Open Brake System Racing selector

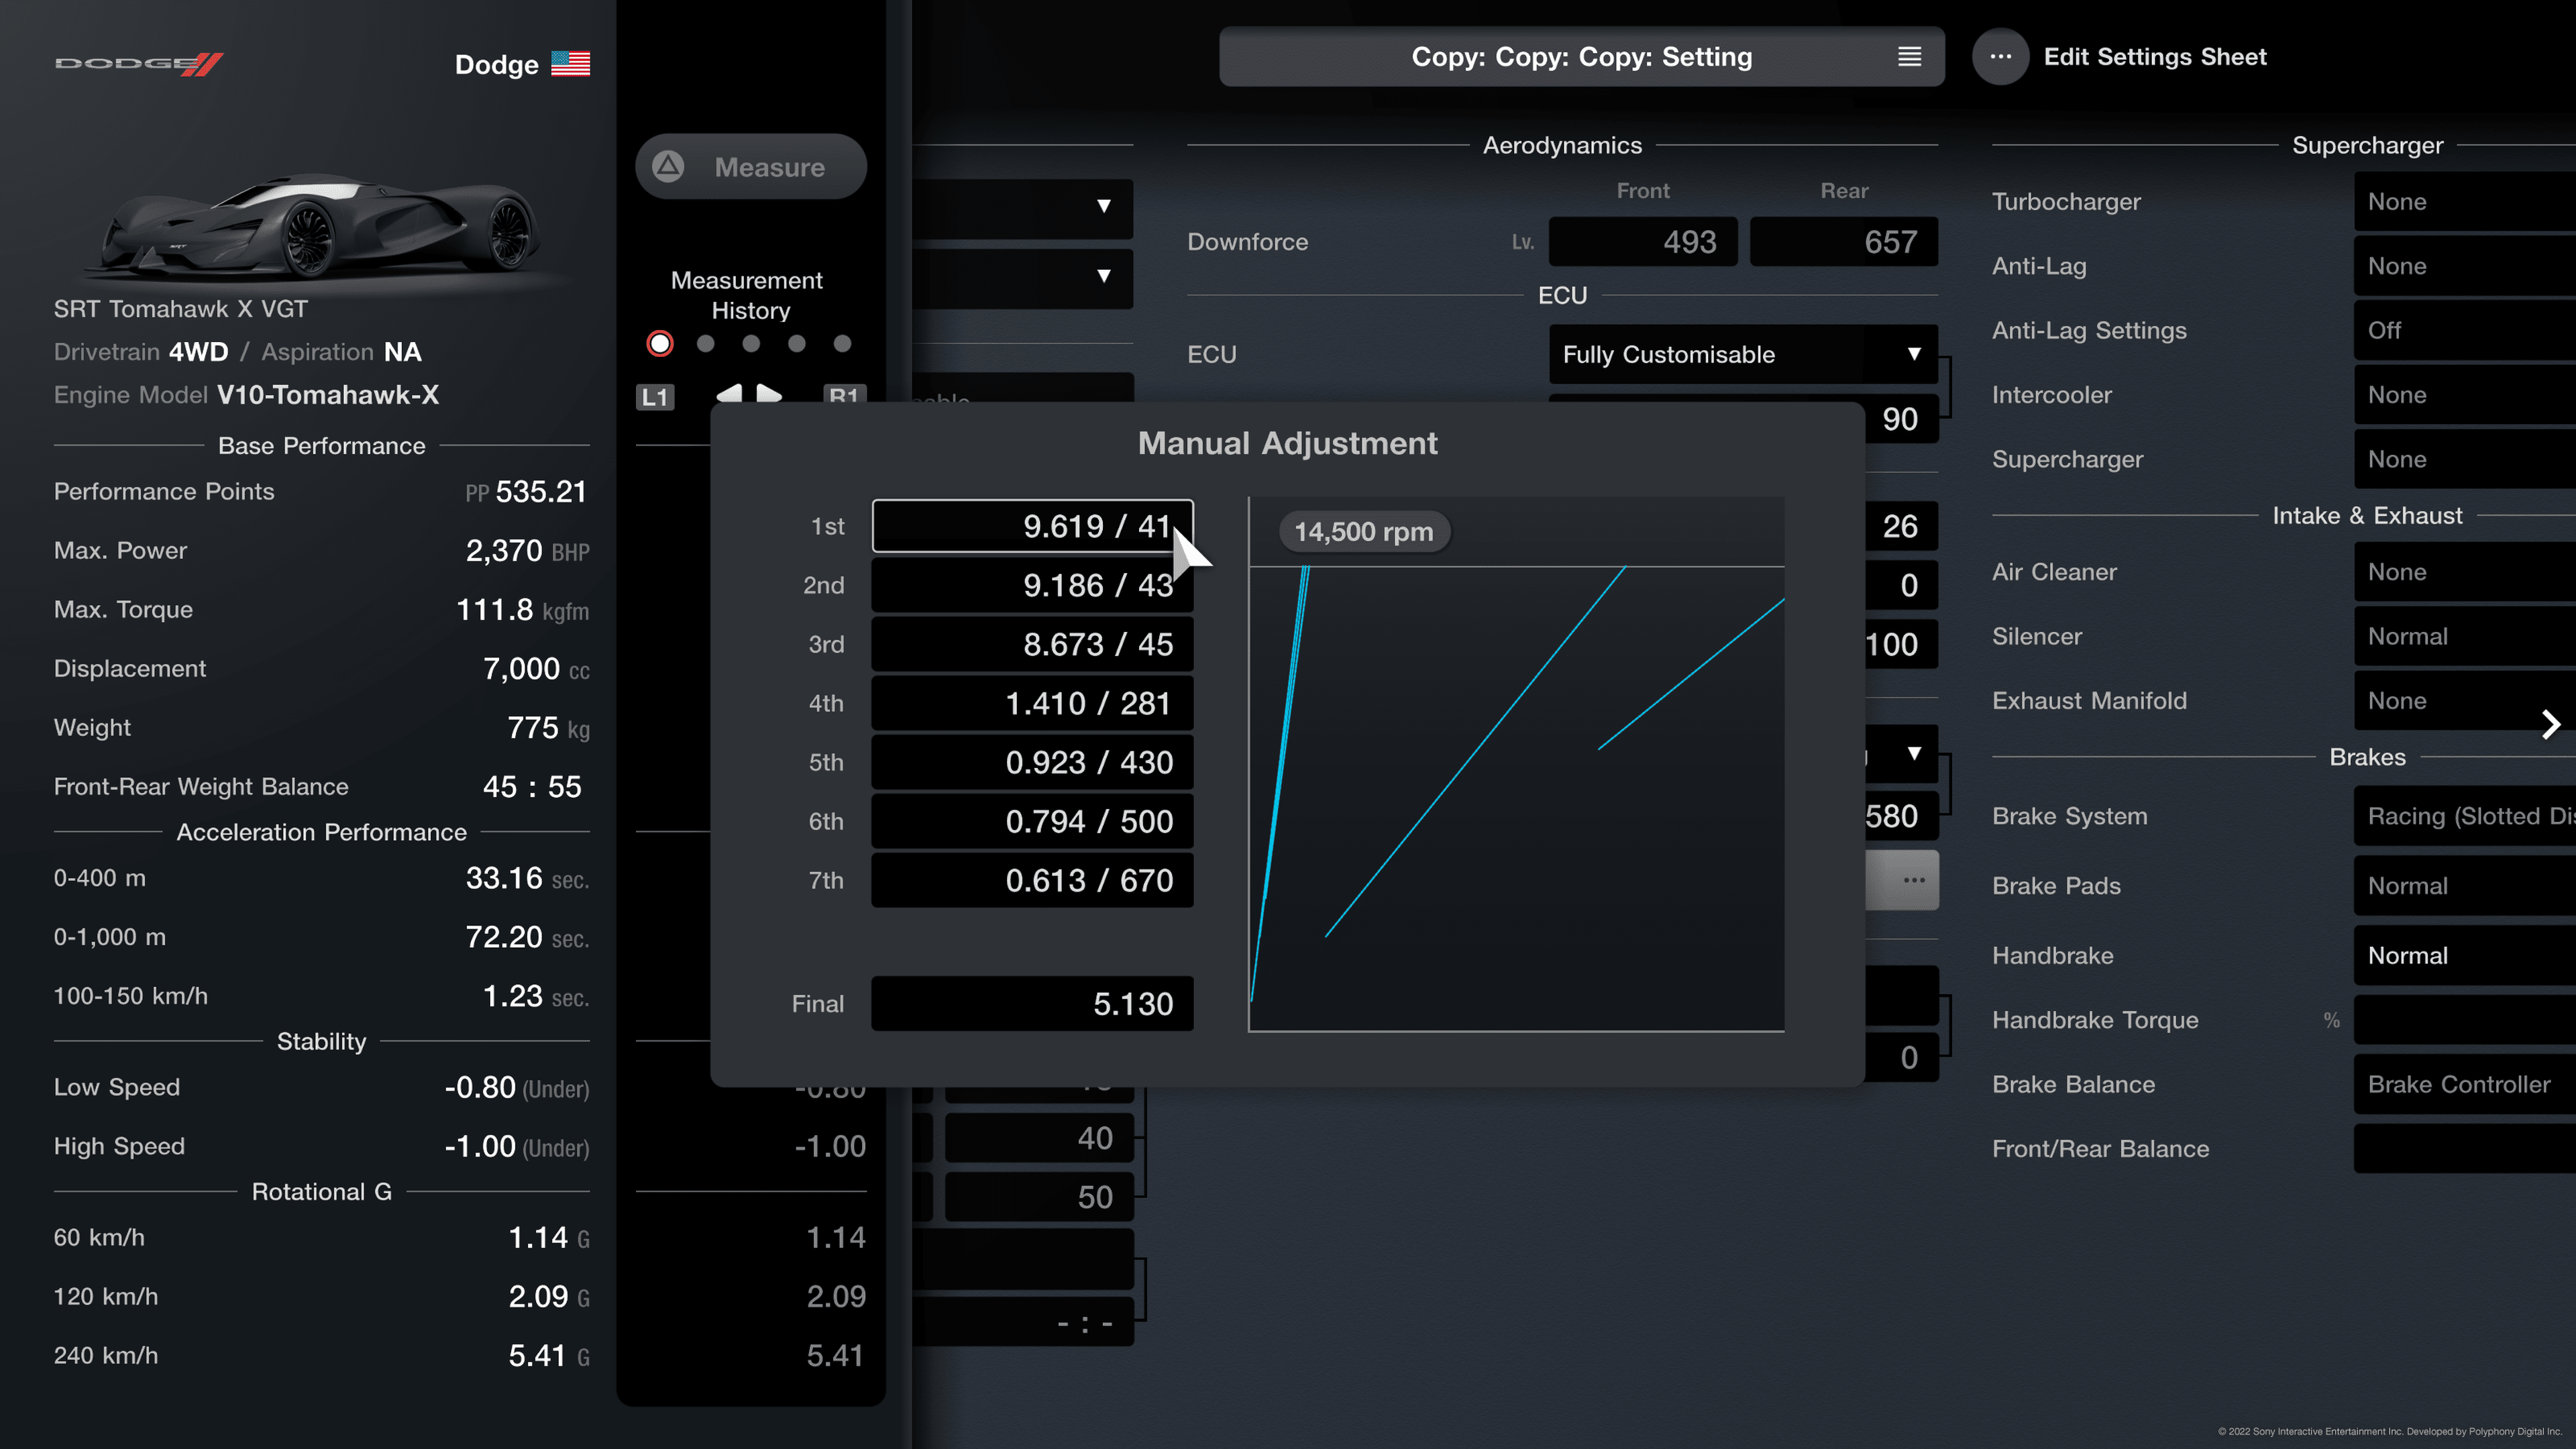point(2465,816)
